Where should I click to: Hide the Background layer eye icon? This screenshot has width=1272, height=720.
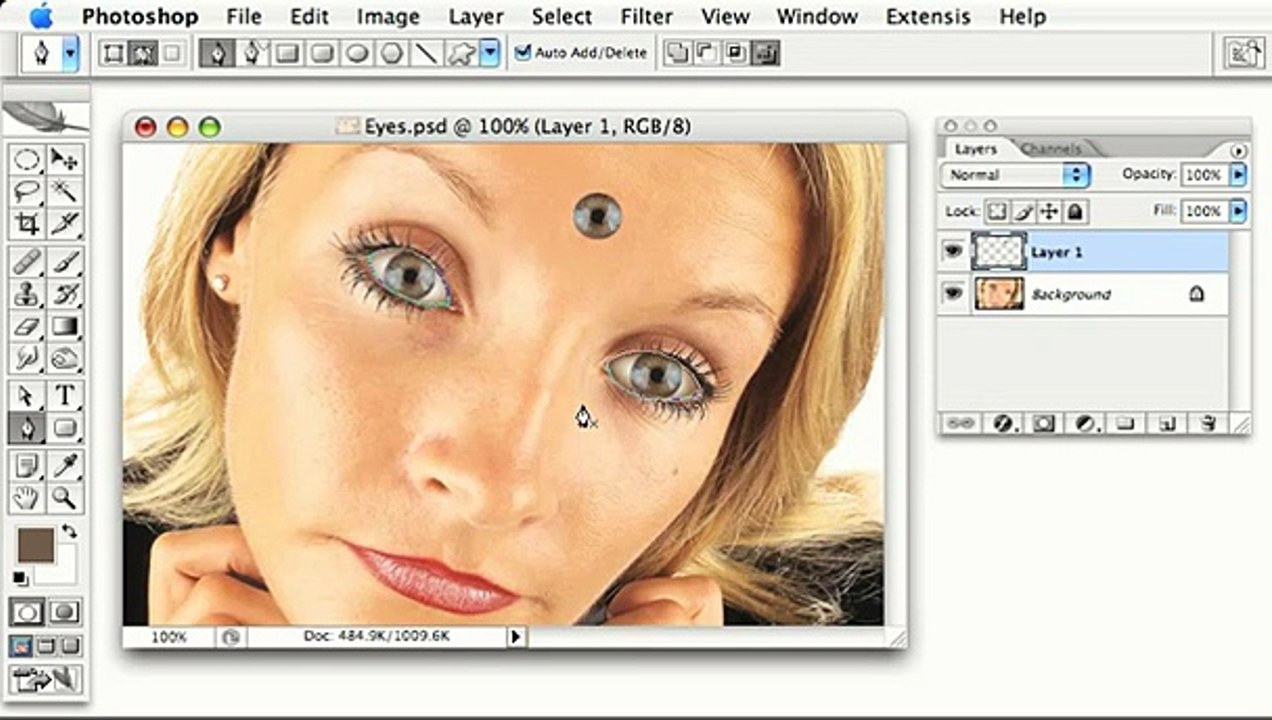[x=953, y=293]
